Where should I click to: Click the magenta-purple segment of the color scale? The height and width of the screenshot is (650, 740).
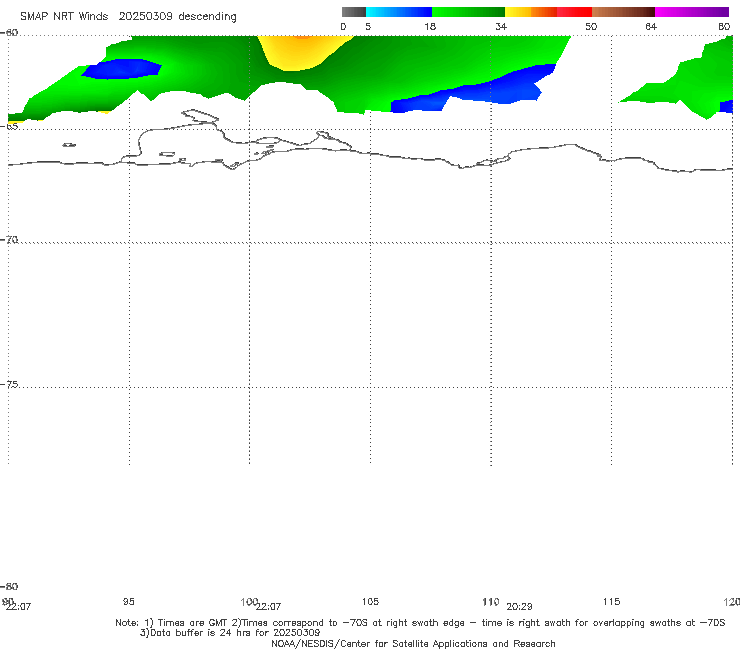pyautogui.click(x=692, y=12)
